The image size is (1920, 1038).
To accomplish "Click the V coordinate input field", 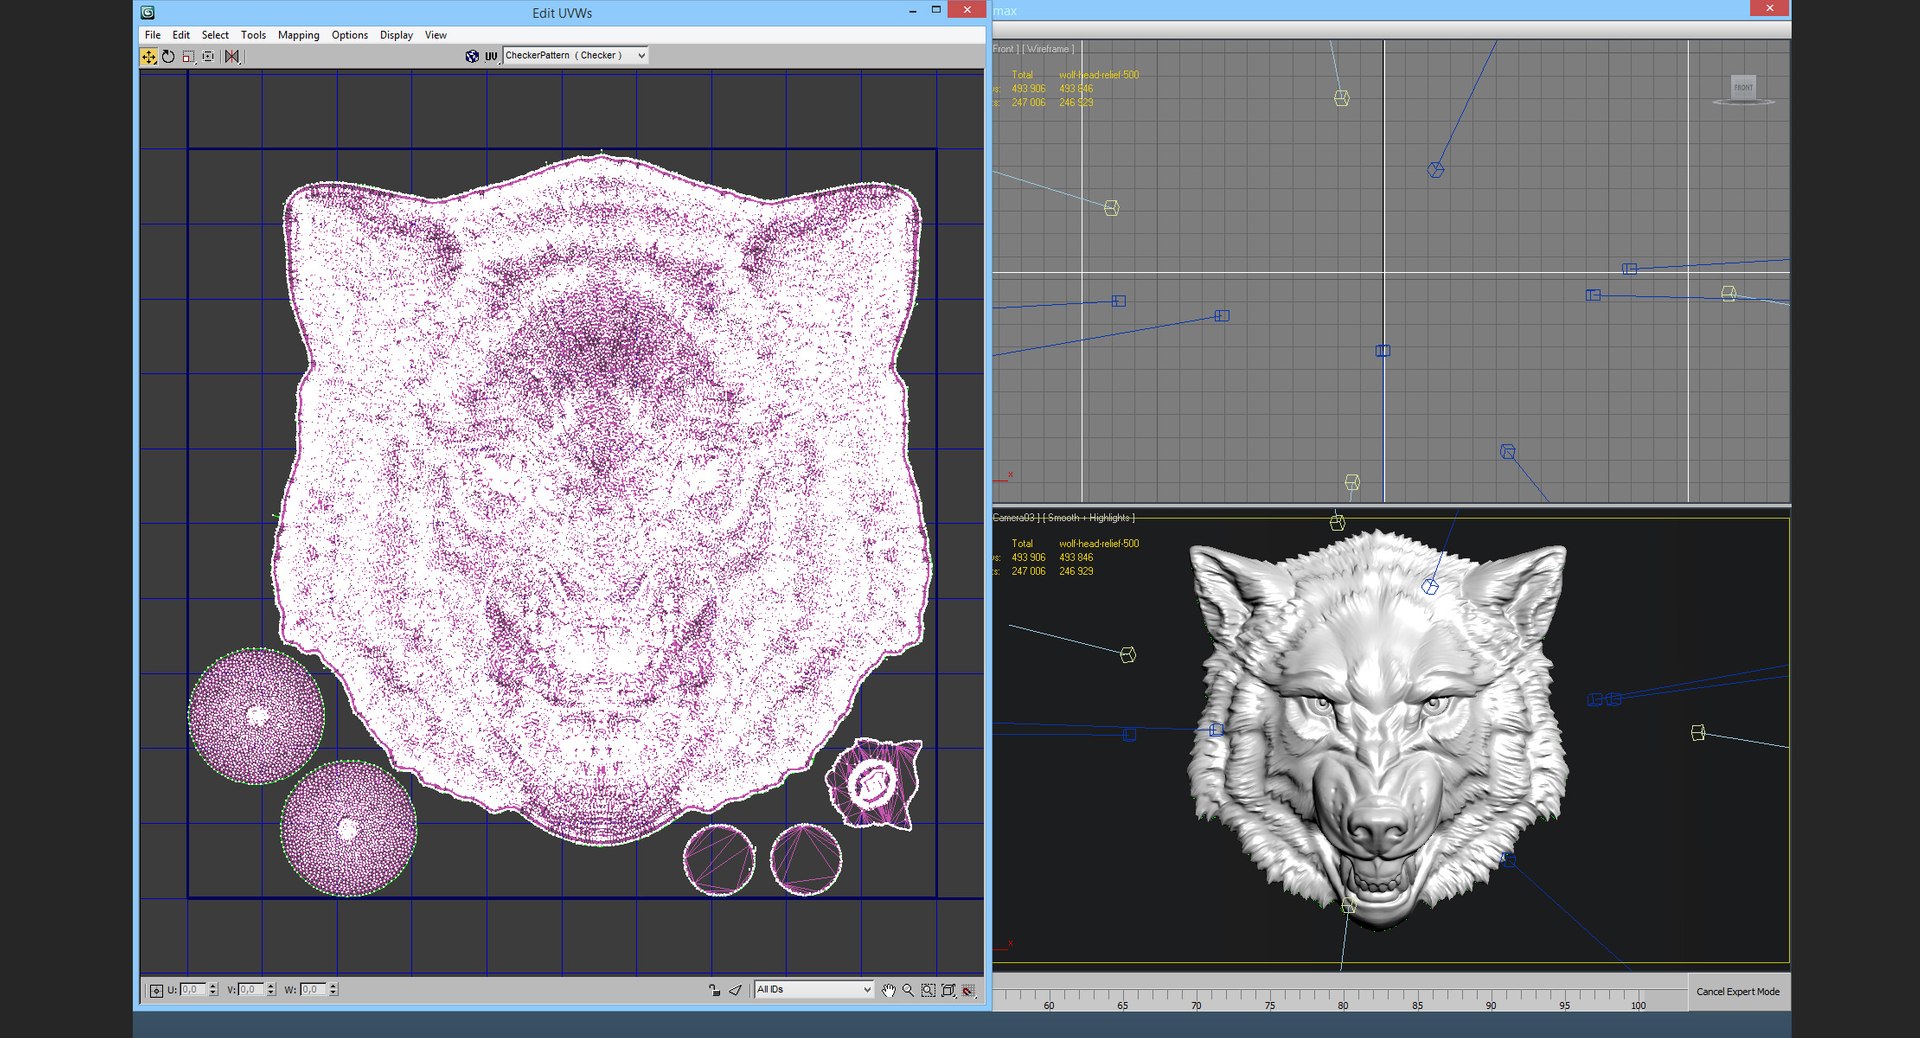I will click(251, 990).
